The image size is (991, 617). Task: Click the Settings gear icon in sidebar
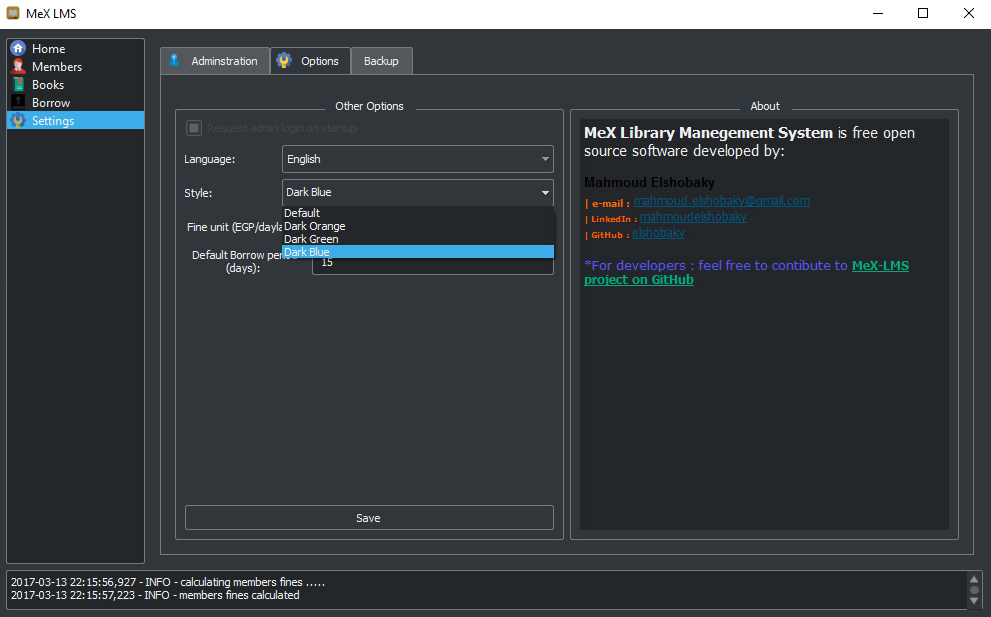coord(18,121)
